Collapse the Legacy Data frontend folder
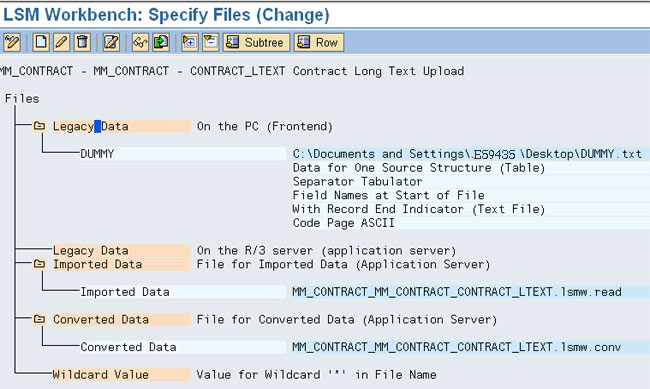This screenshot has height=389, width=650. tap(39, 126)
